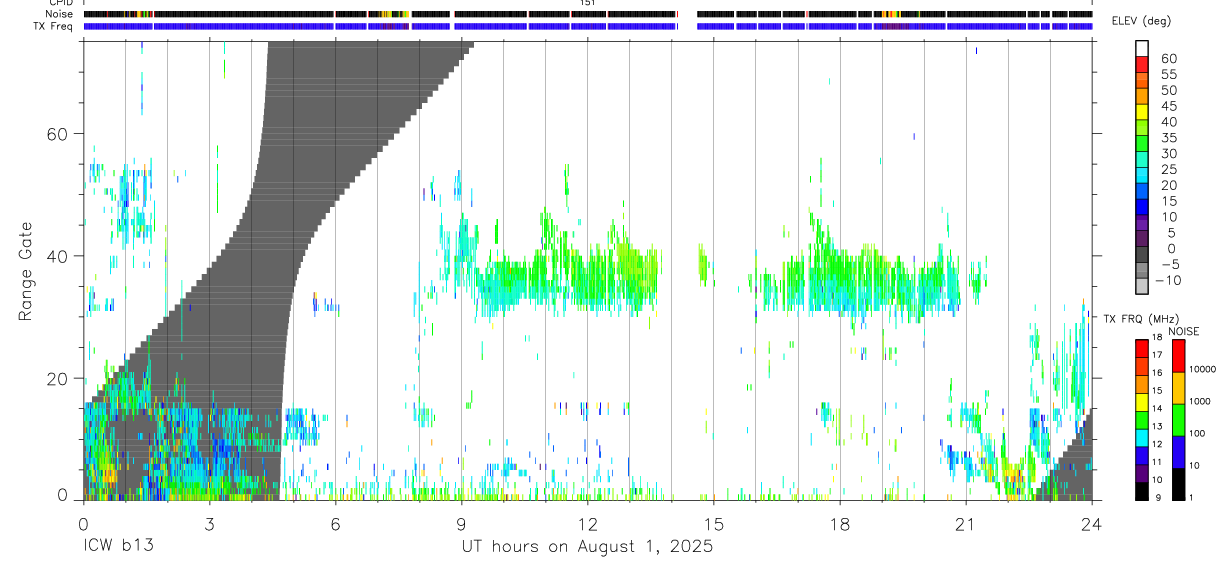Click x-axis tick label '15'
Viewport: 1228px width, 567px height.
(713, 524)
